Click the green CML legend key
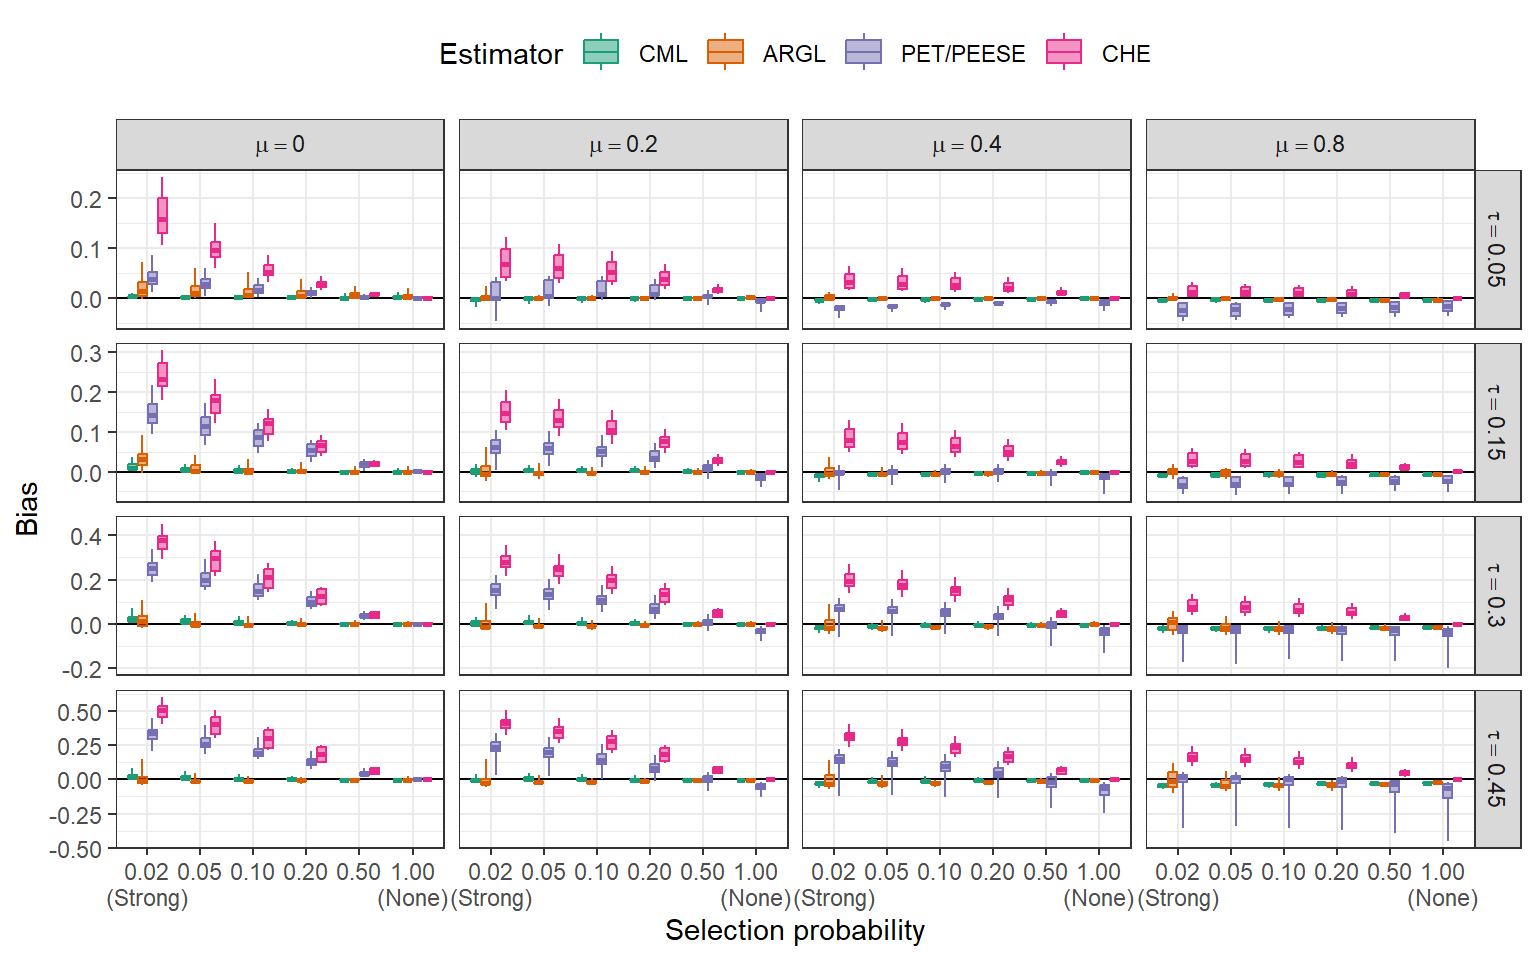 pos(601,53)
